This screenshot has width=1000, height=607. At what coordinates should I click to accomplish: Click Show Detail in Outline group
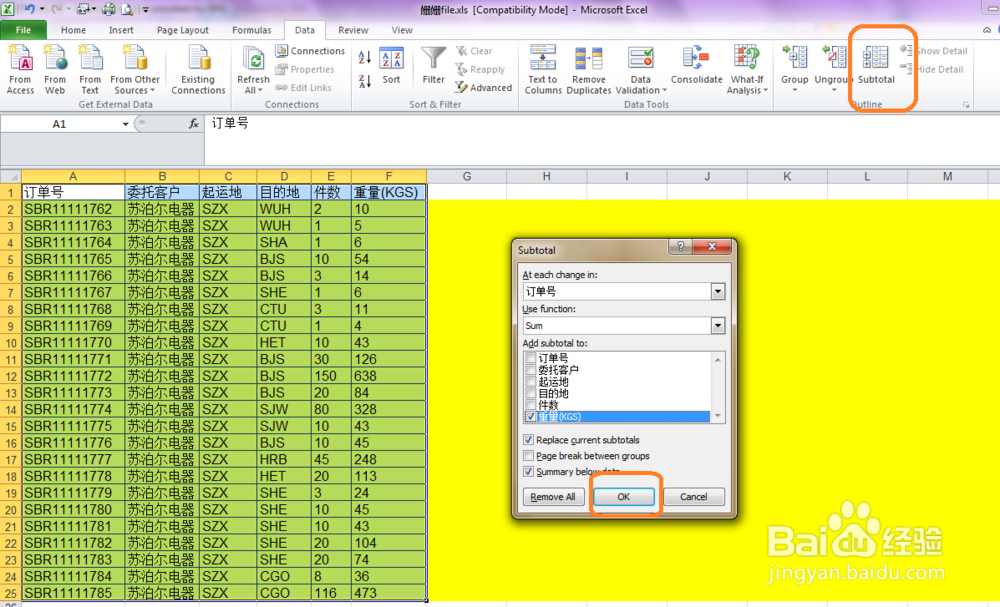(x=934, y=51)
